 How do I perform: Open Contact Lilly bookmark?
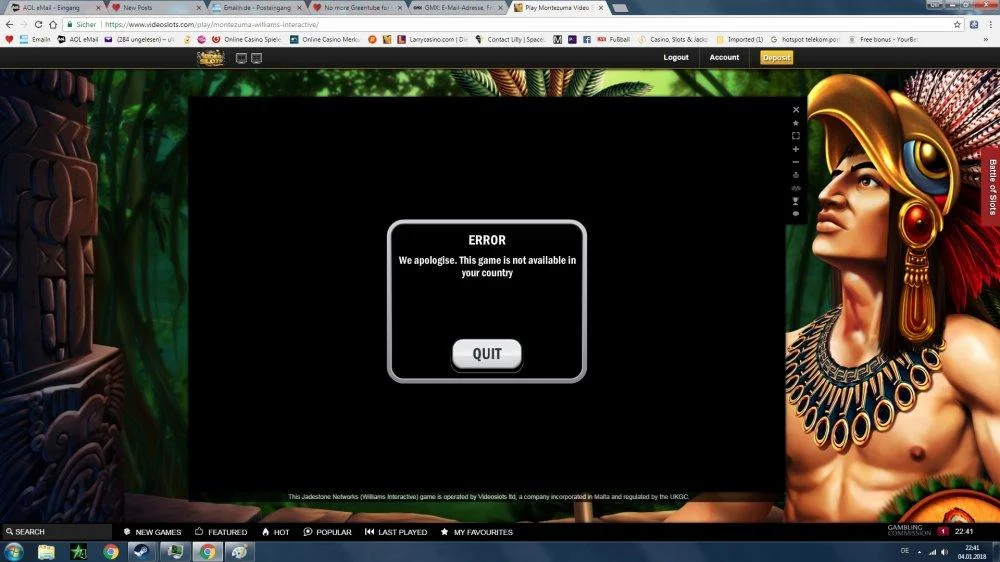(510, 40)
